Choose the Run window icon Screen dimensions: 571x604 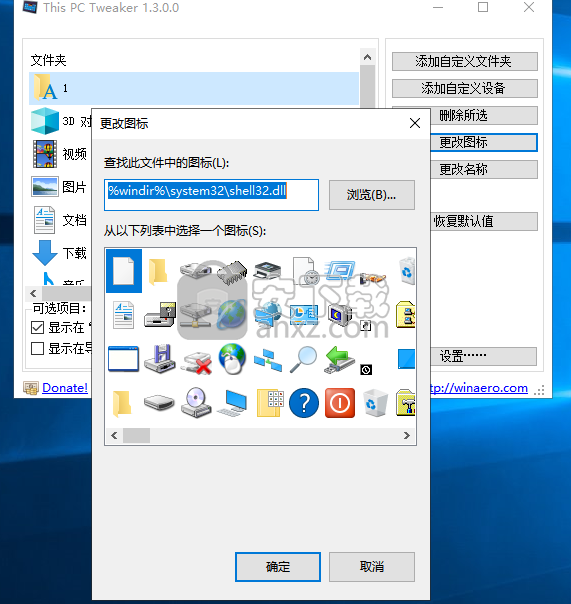click(x=339, y=270)
